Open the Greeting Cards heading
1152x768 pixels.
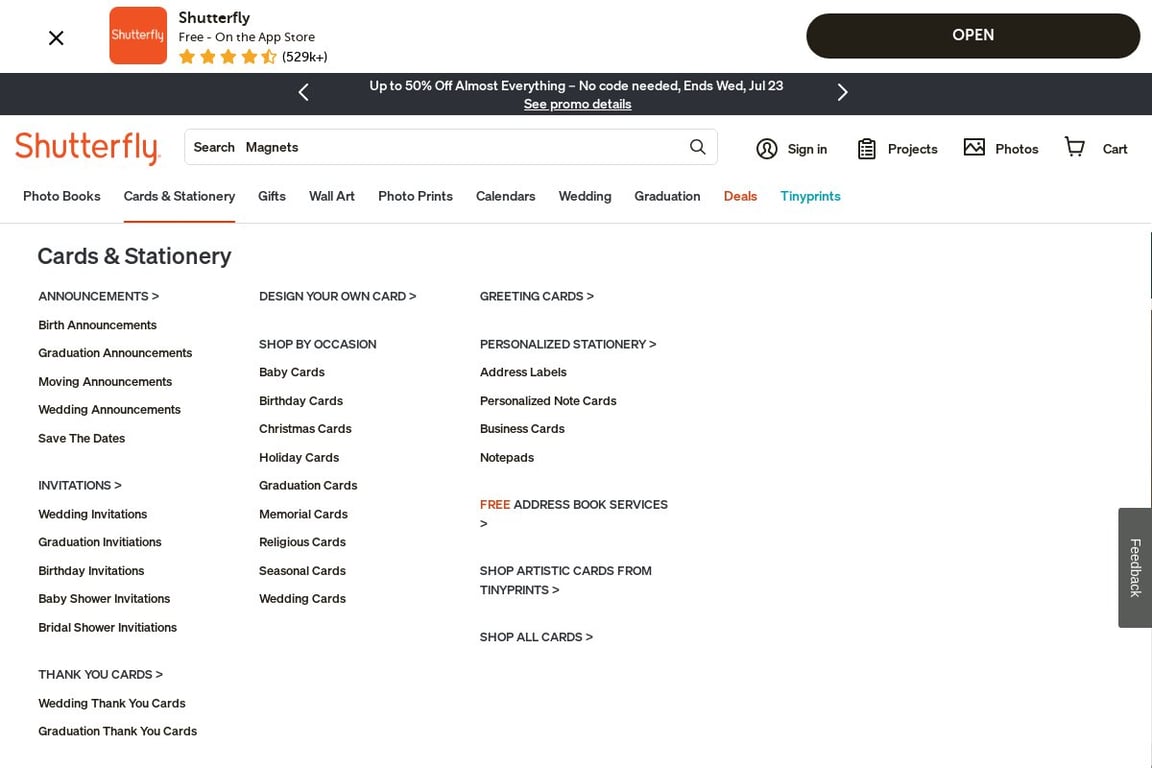(x=536, y=296)
